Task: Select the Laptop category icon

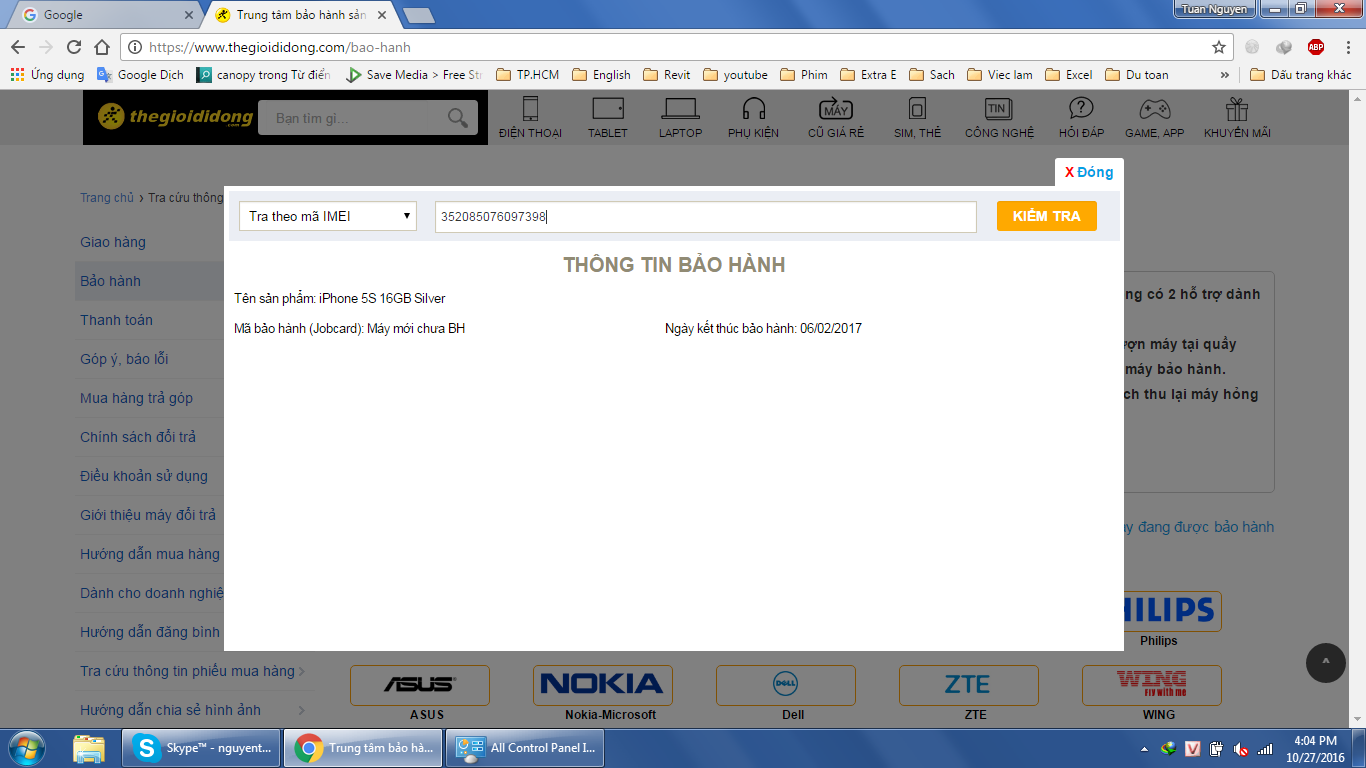Action: point(680,109)
